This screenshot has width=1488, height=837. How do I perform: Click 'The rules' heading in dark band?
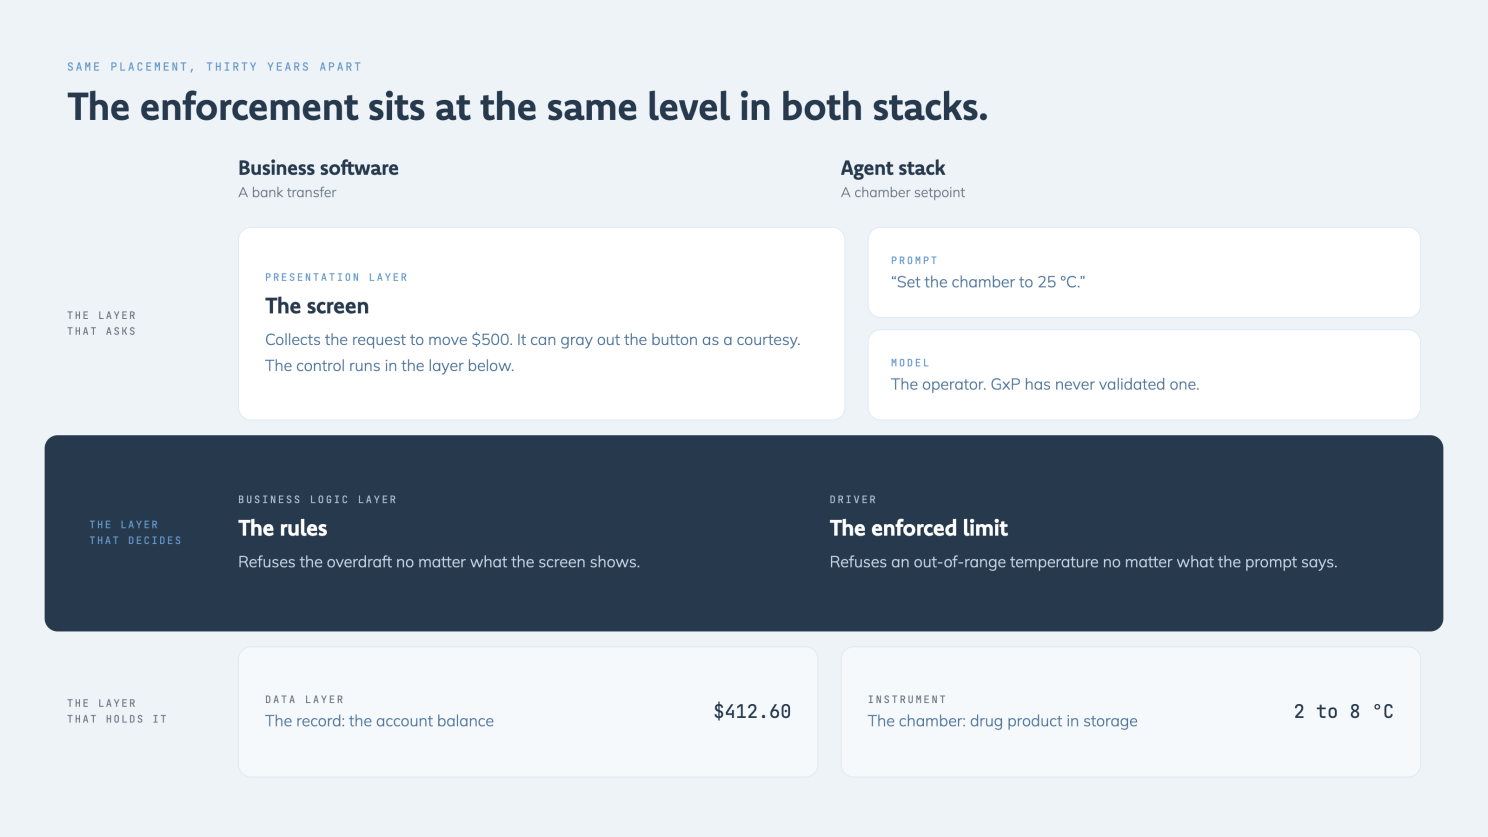click(x=283, y=528)
